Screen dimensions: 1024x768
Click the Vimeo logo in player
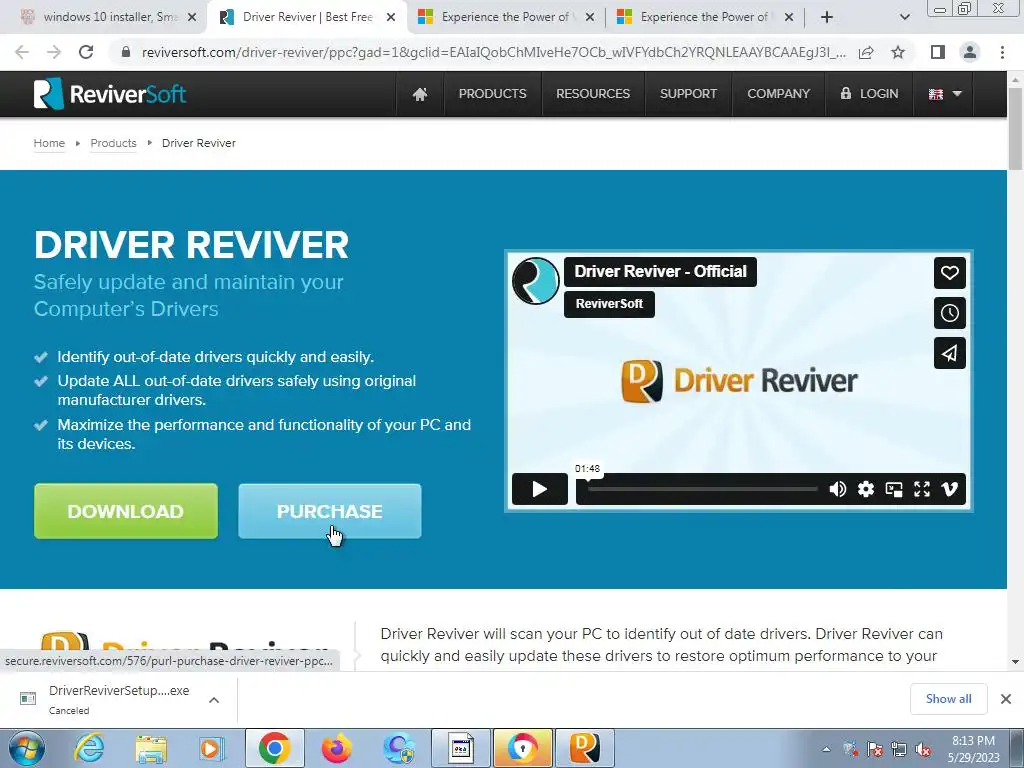[950, 489]
